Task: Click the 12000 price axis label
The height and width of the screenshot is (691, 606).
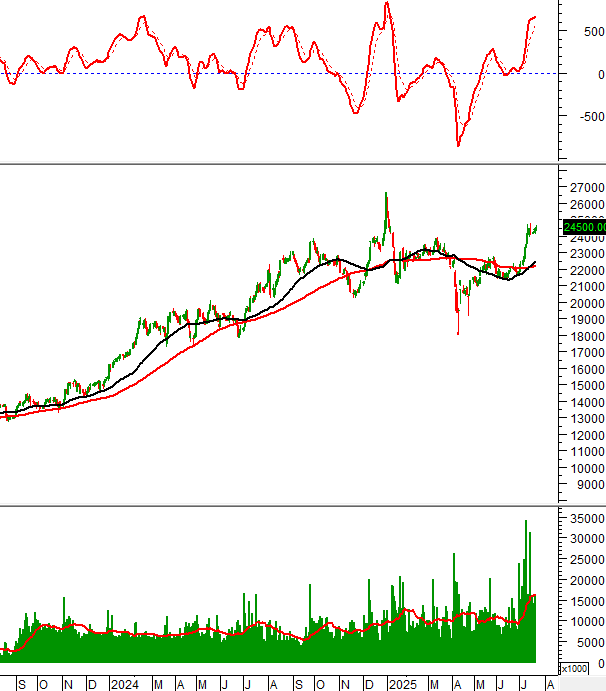Action: (587, 436)
